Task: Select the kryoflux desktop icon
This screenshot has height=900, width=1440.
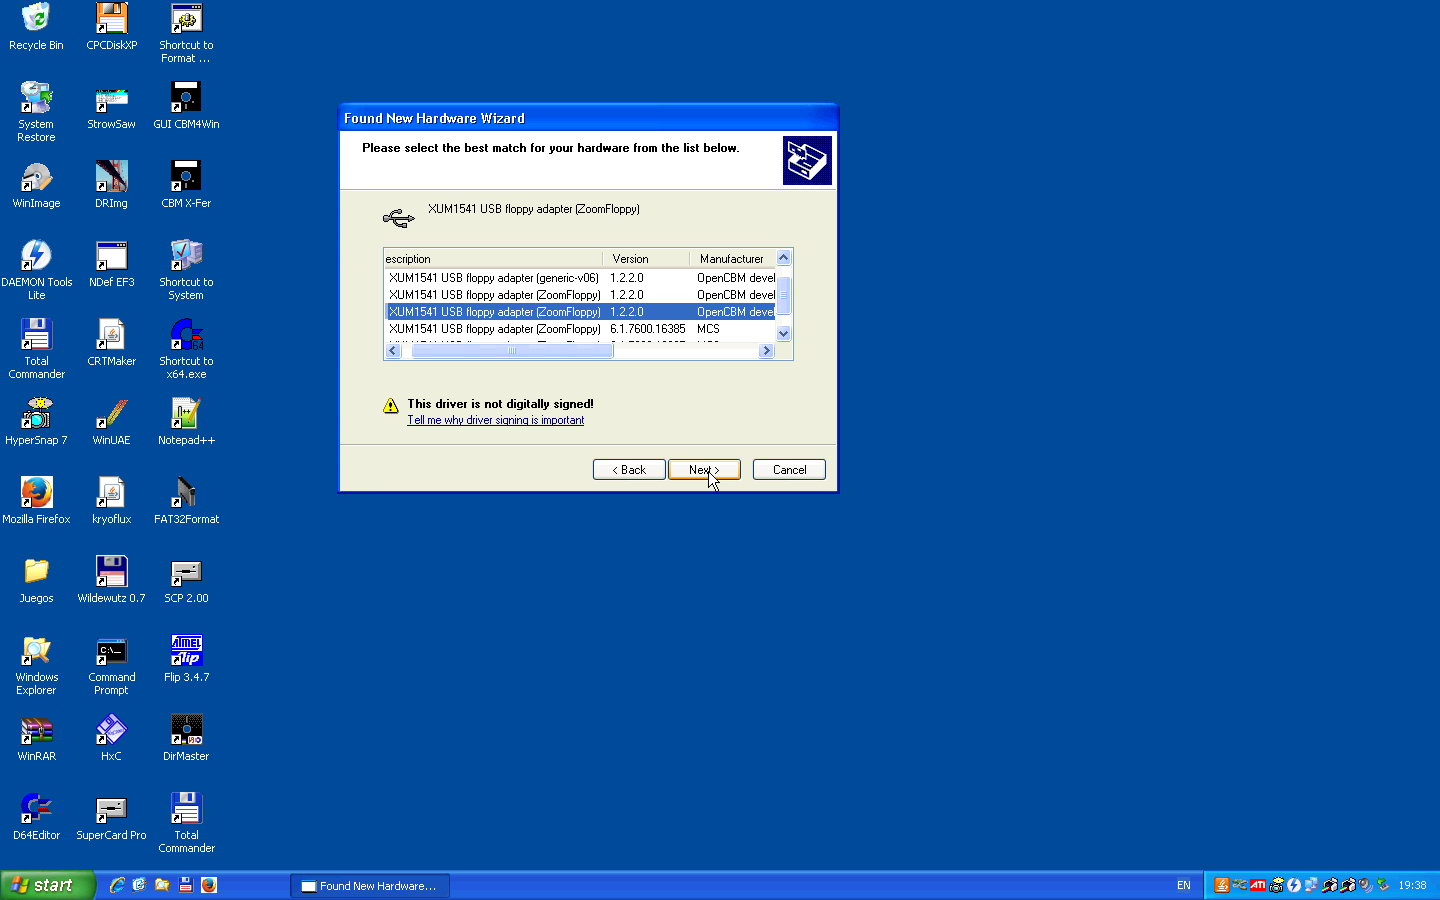Action: (111, 501)
